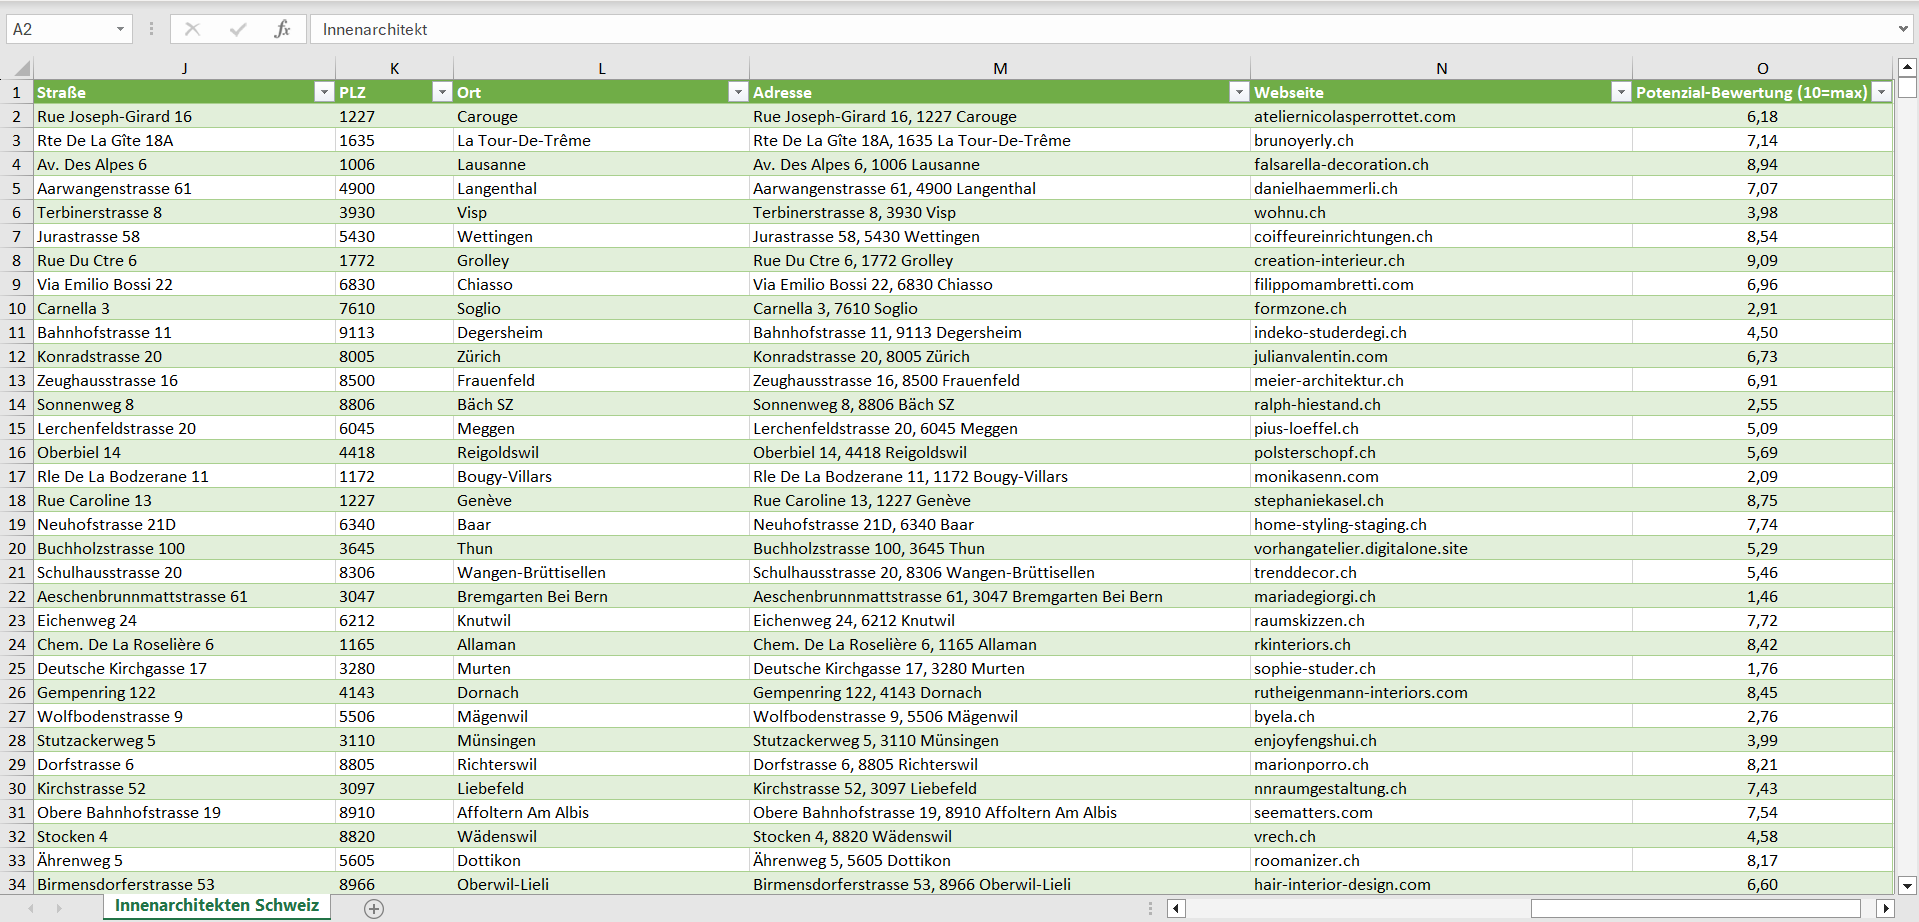The image size is (1919, 922).
Task: Click website cell rkinteriors.ch
Action: tap(1442, 644)
